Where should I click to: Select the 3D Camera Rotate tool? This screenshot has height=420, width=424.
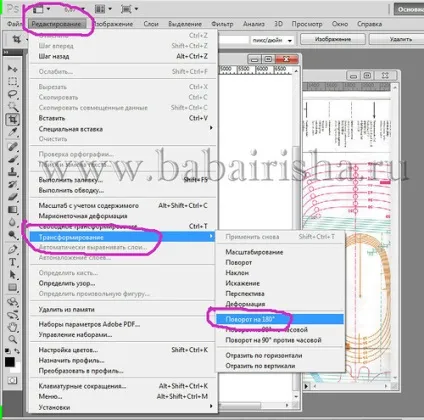13,314
